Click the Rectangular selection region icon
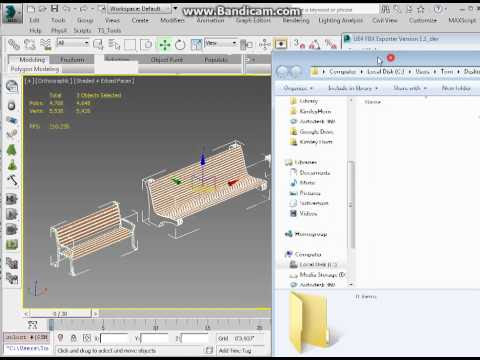The height and width of the screenshot is (360, 480). (x=130, y=44)
